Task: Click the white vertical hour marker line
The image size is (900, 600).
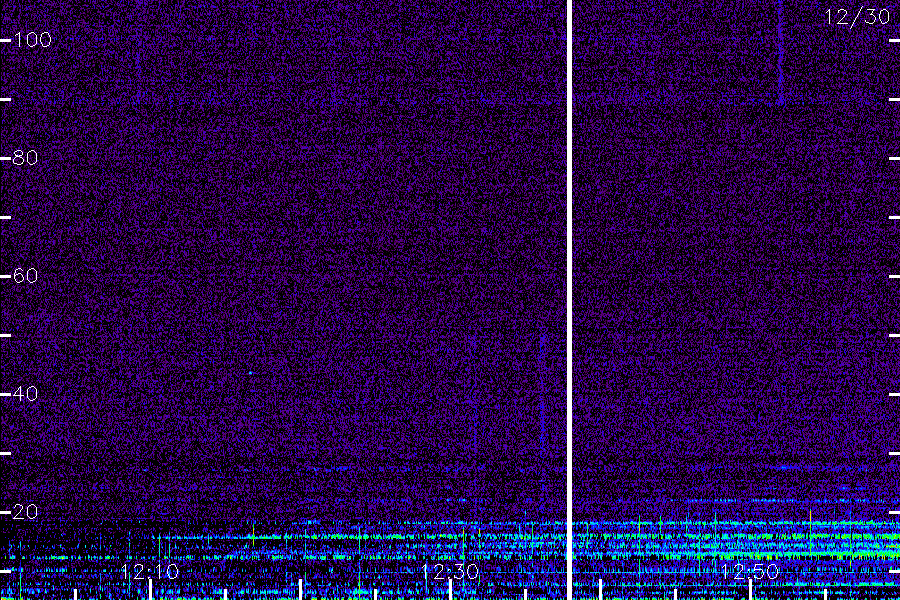Action: pos(569,300)
